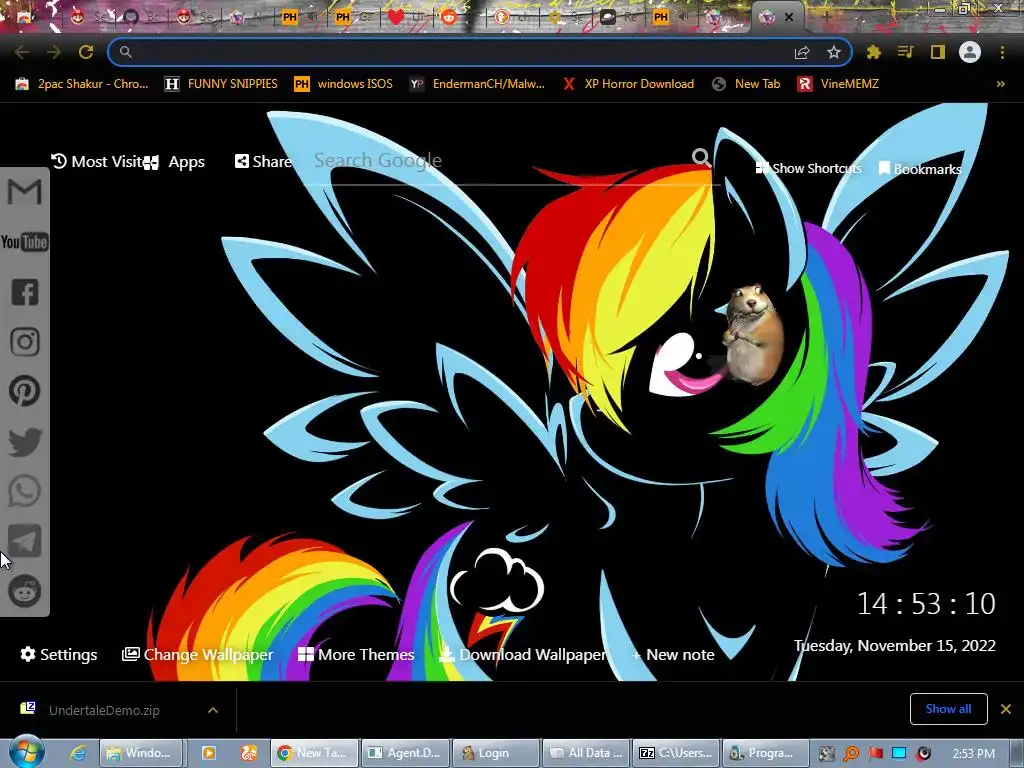Open More Themes
1024x768 pixels.
(x=356, y=654)
